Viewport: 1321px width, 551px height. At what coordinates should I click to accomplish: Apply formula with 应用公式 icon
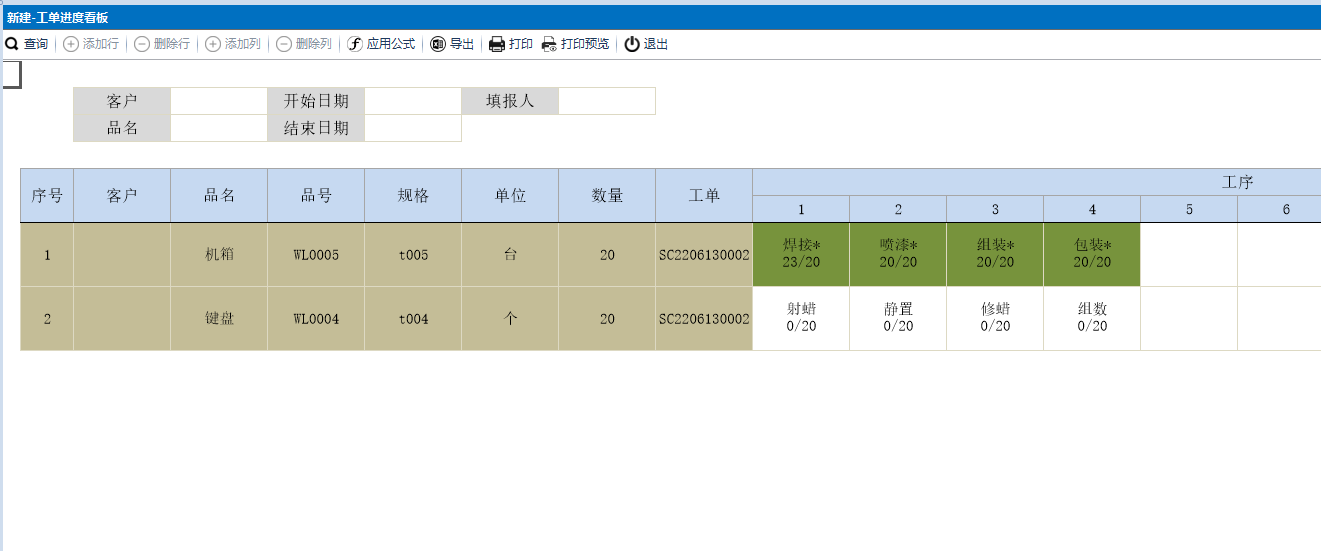(x=355, y=44)
